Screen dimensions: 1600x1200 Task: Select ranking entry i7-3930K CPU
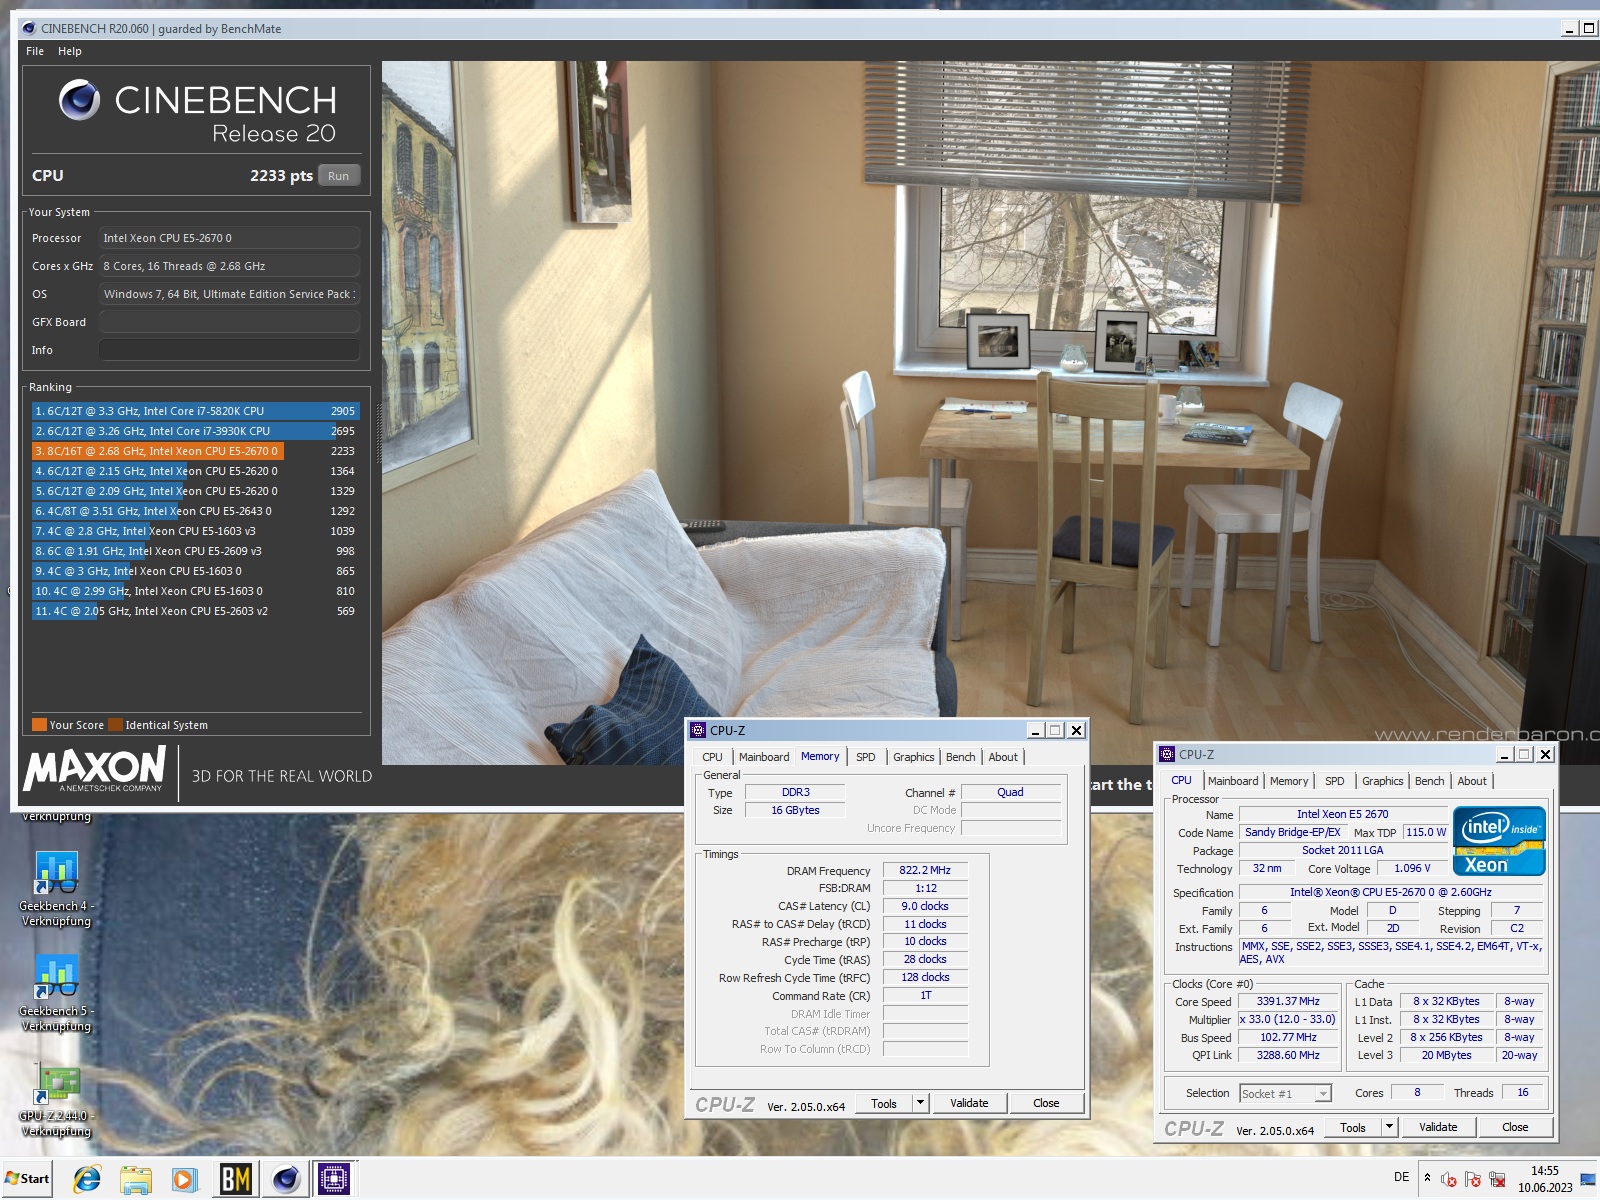[x=195, y=431]
